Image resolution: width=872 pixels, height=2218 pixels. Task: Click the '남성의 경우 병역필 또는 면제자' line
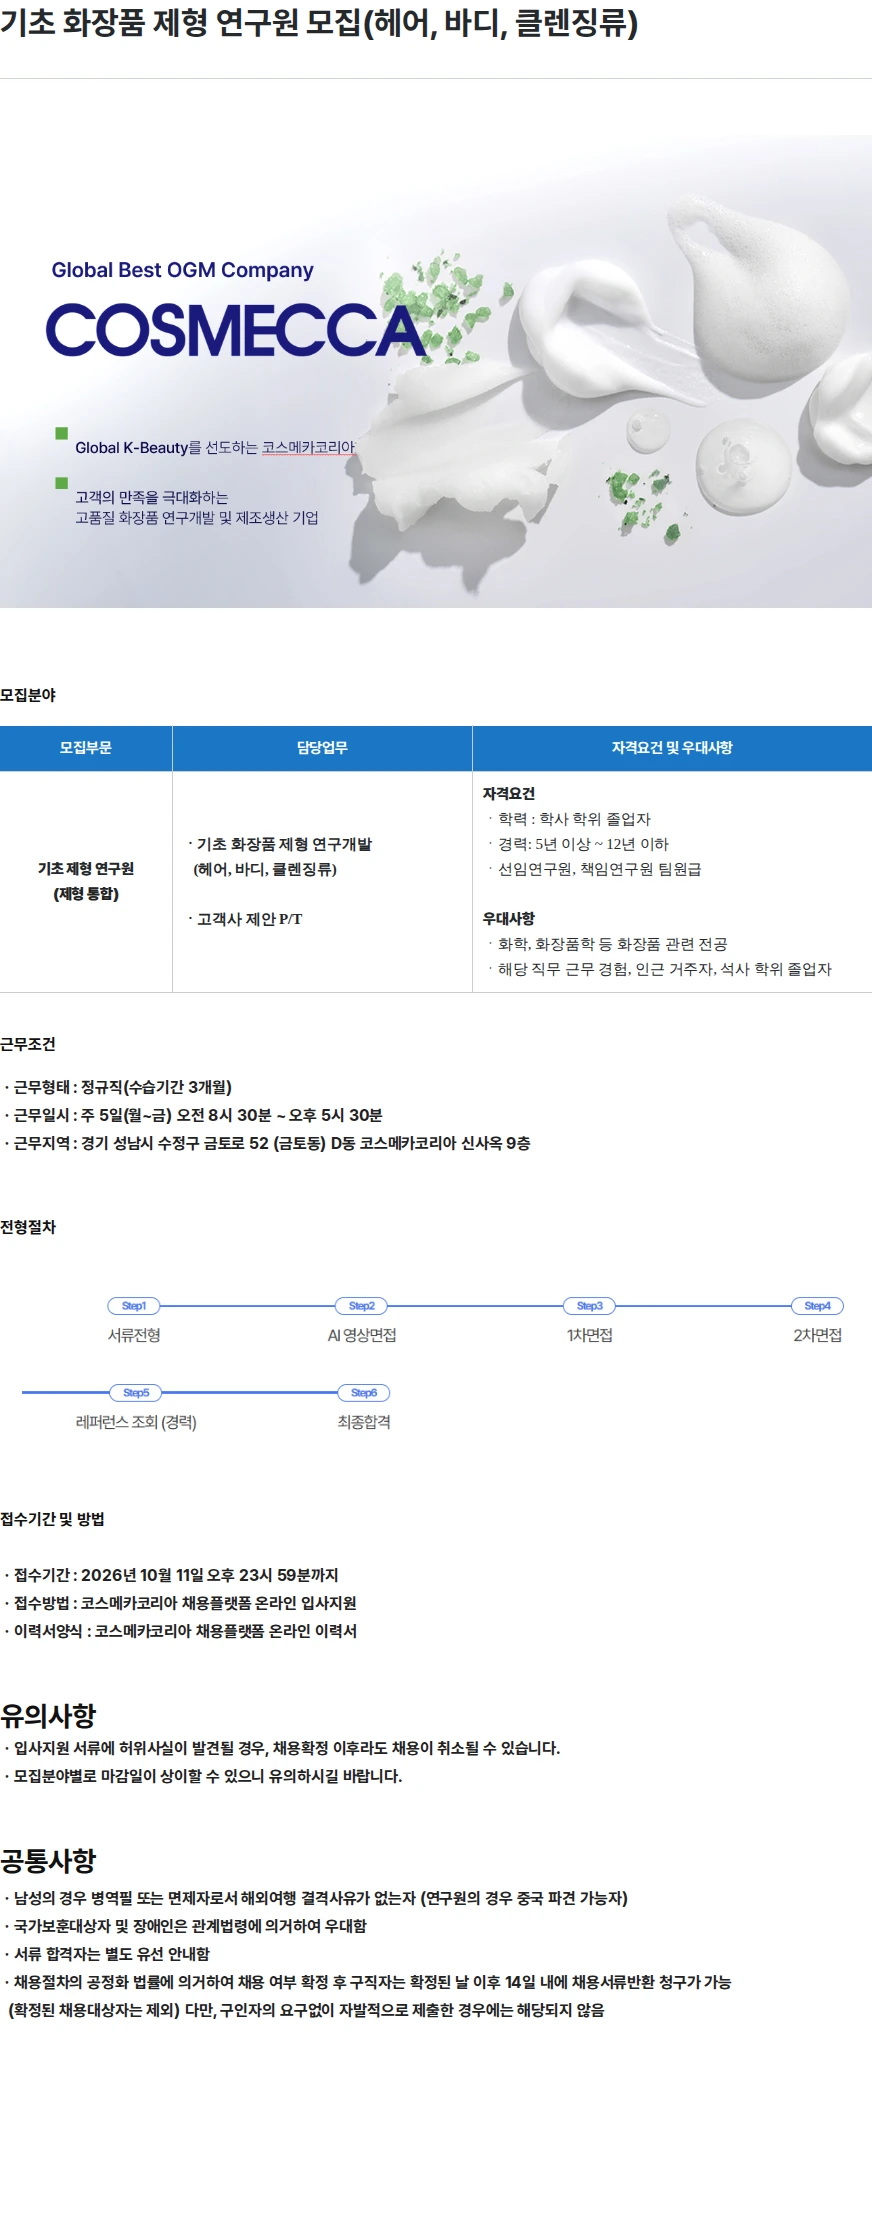tap(317, 1898)
